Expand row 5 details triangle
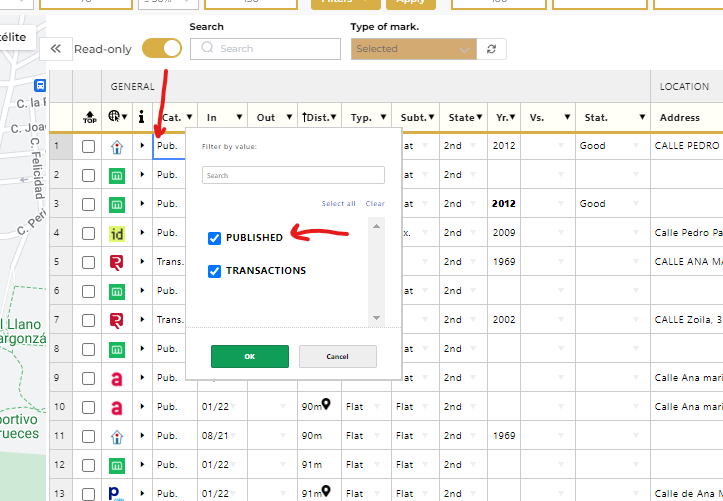Screen dimensions: 723x501 click(142, 261)
